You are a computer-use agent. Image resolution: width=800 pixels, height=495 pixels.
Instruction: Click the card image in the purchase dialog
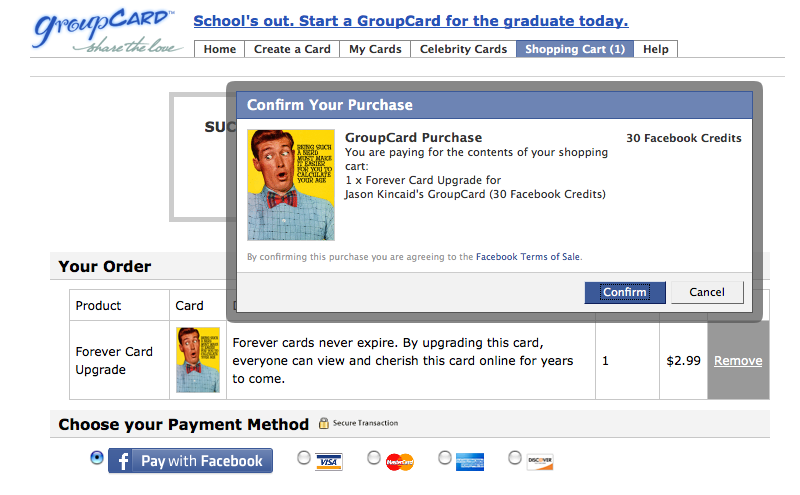tap(291, 184)
